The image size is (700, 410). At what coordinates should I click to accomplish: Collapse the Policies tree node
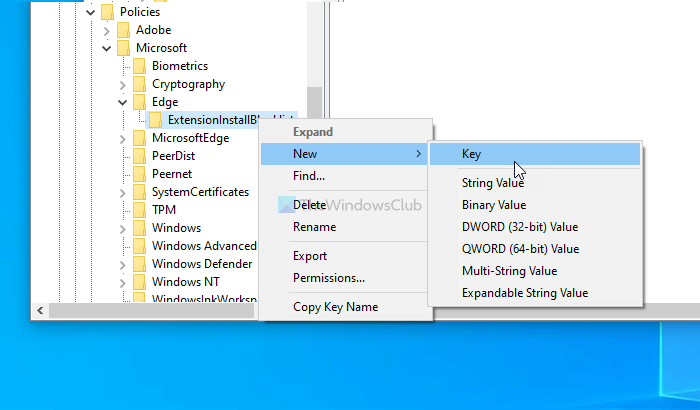[91, 12]
